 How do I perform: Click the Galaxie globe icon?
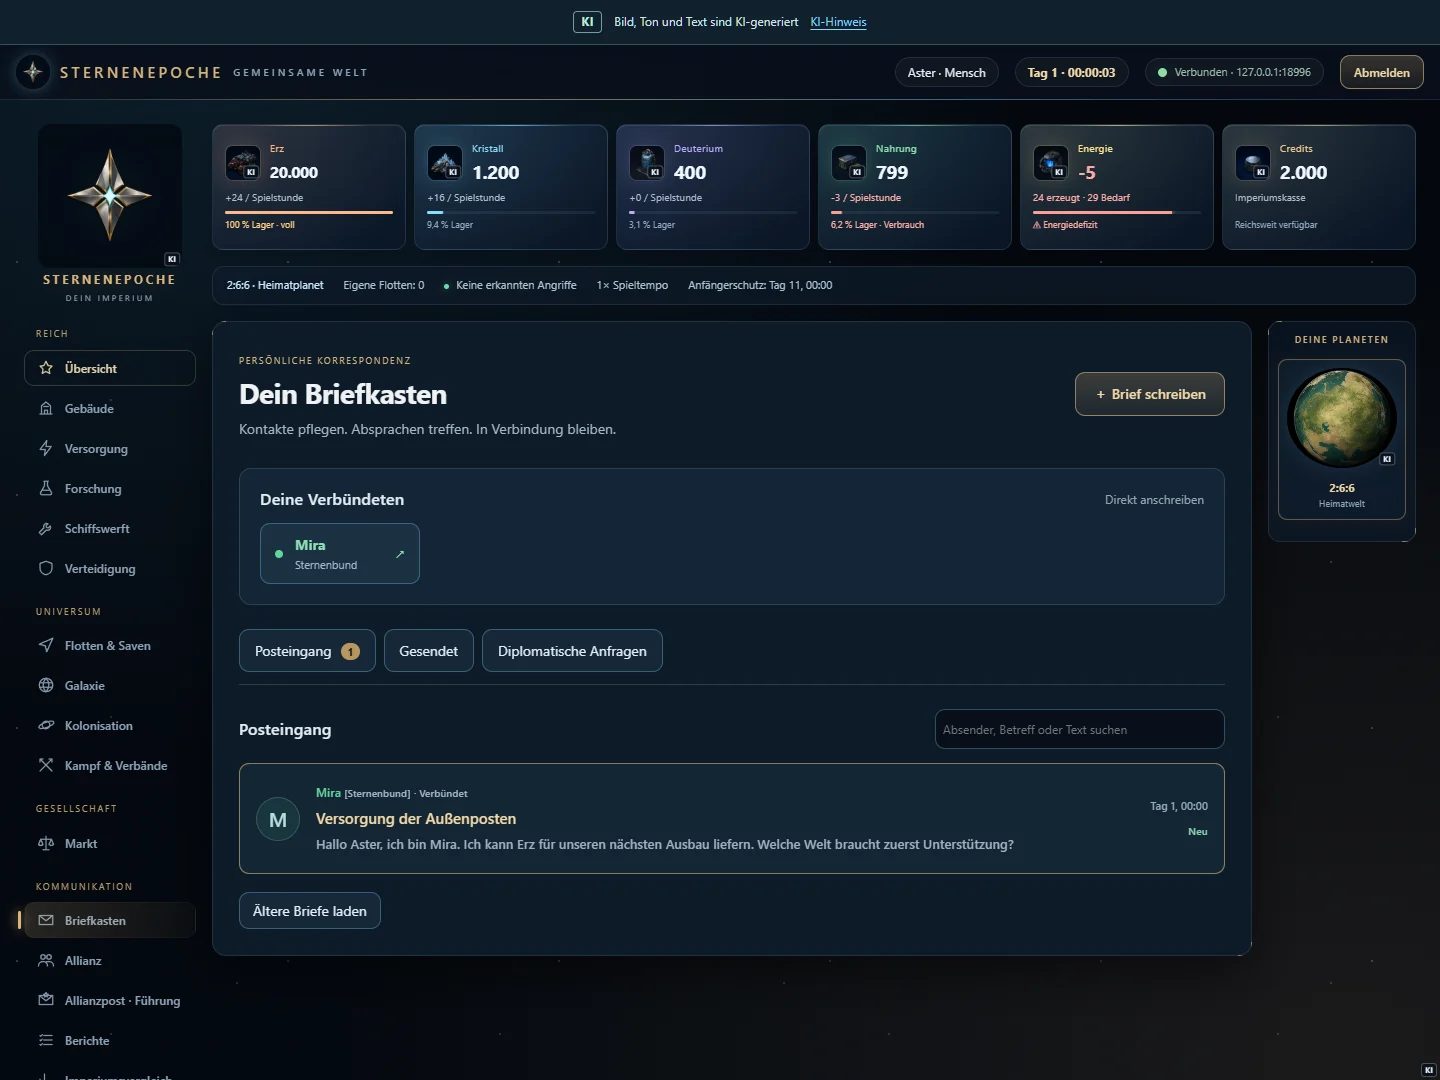(46, 685)
